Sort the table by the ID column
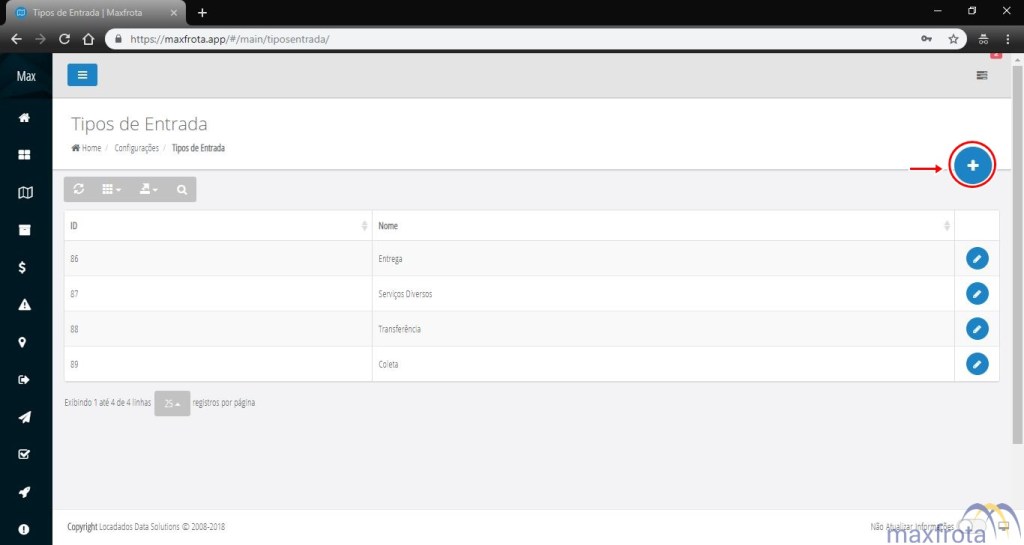 point(217,226)
